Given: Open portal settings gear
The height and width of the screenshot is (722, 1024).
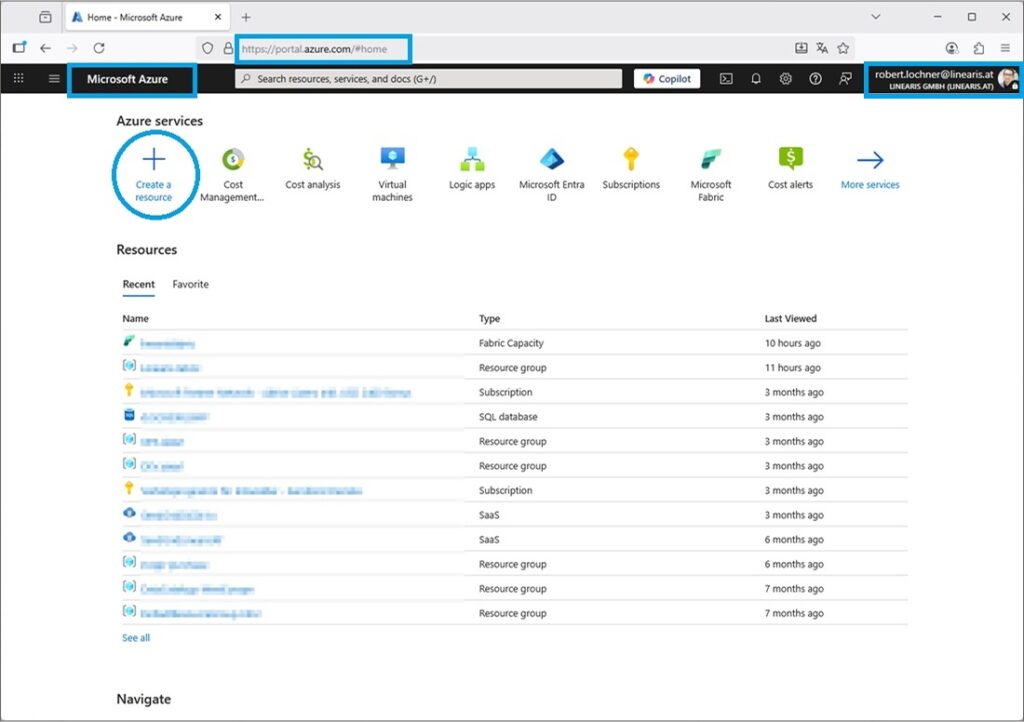Looking at the screenshot, I should click(786, 78).
